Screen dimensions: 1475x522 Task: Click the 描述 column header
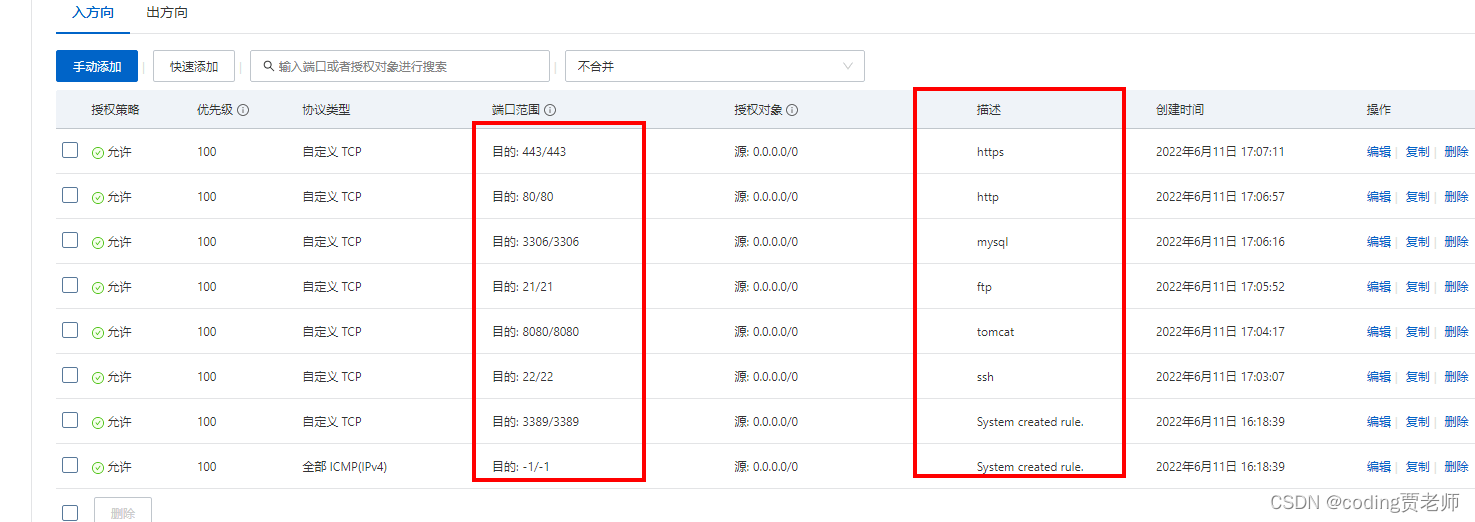tap(989, 110)
